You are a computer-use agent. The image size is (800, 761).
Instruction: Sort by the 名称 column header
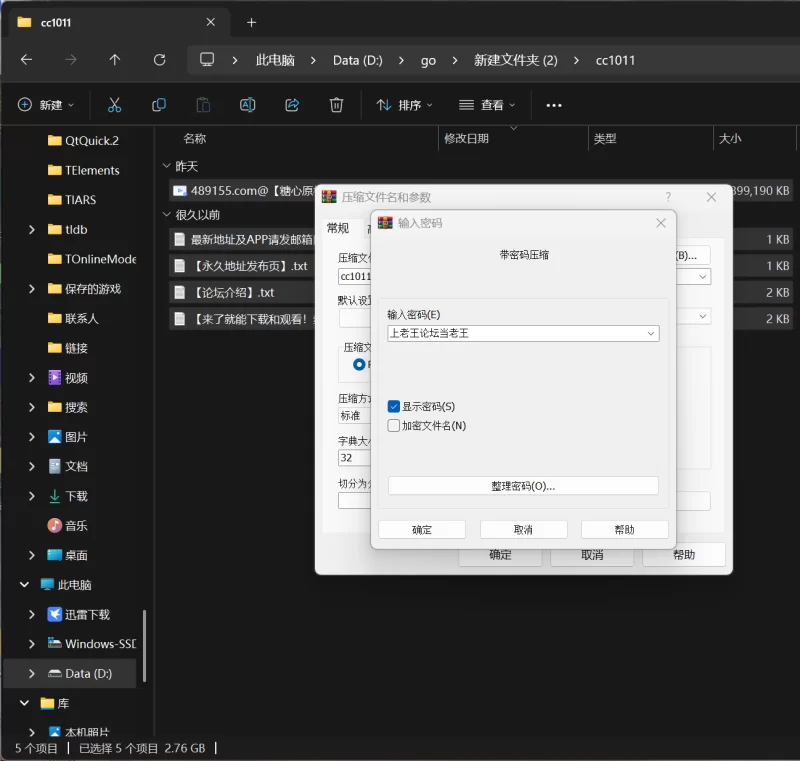(194, 139)
